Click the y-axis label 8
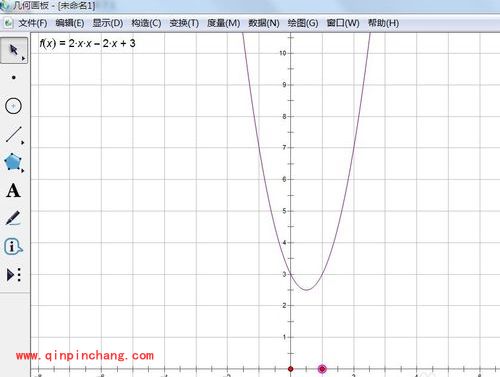 point(284,116)
